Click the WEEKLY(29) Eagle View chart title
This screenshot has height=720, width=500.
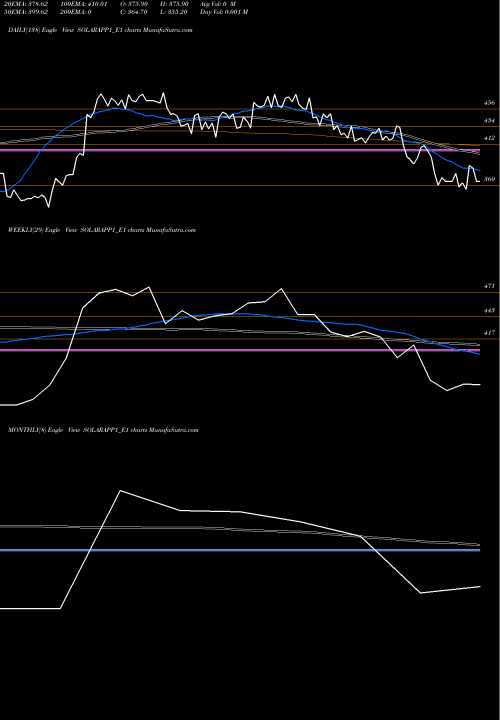coord(102,230)
